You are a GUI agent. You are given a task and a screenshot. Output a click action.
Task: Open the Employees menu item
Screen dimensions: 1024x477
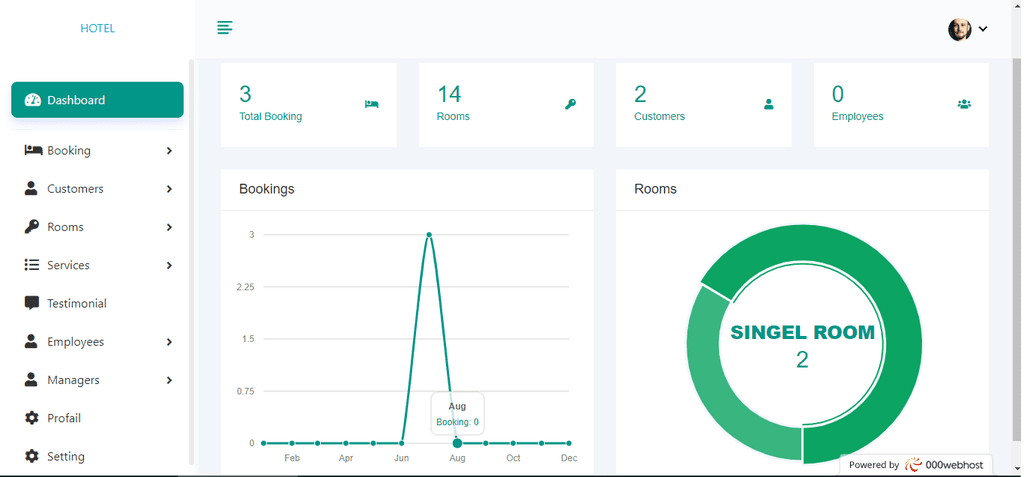(x=97, y=342)
